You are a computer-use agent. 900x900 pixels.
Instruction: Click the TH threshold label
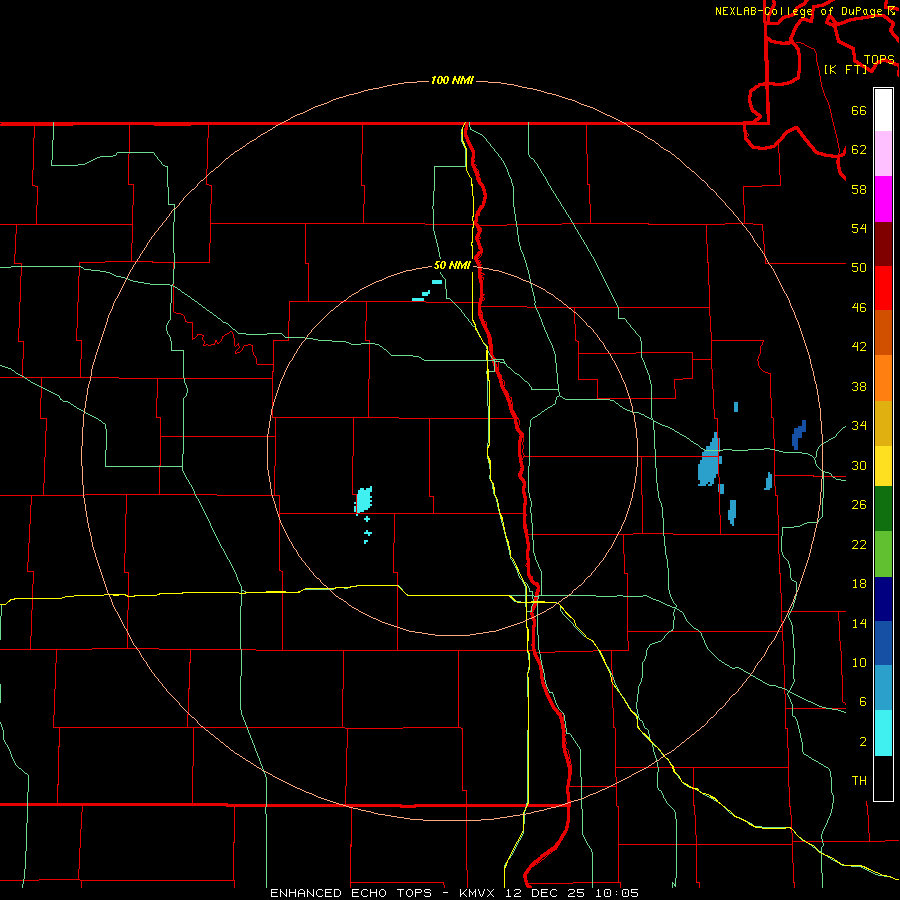pyautogui.click(x=859, y=781)
